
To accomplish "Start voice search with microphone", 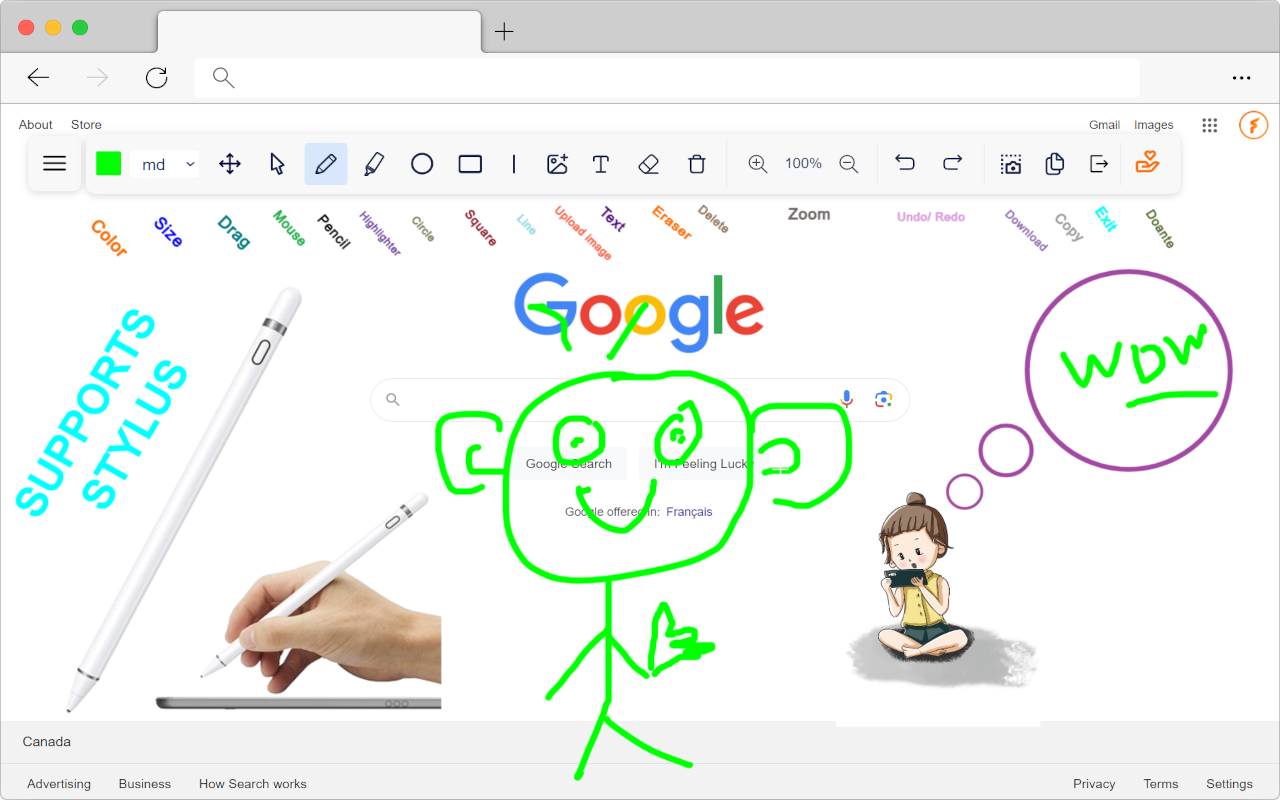I will 847,399.
